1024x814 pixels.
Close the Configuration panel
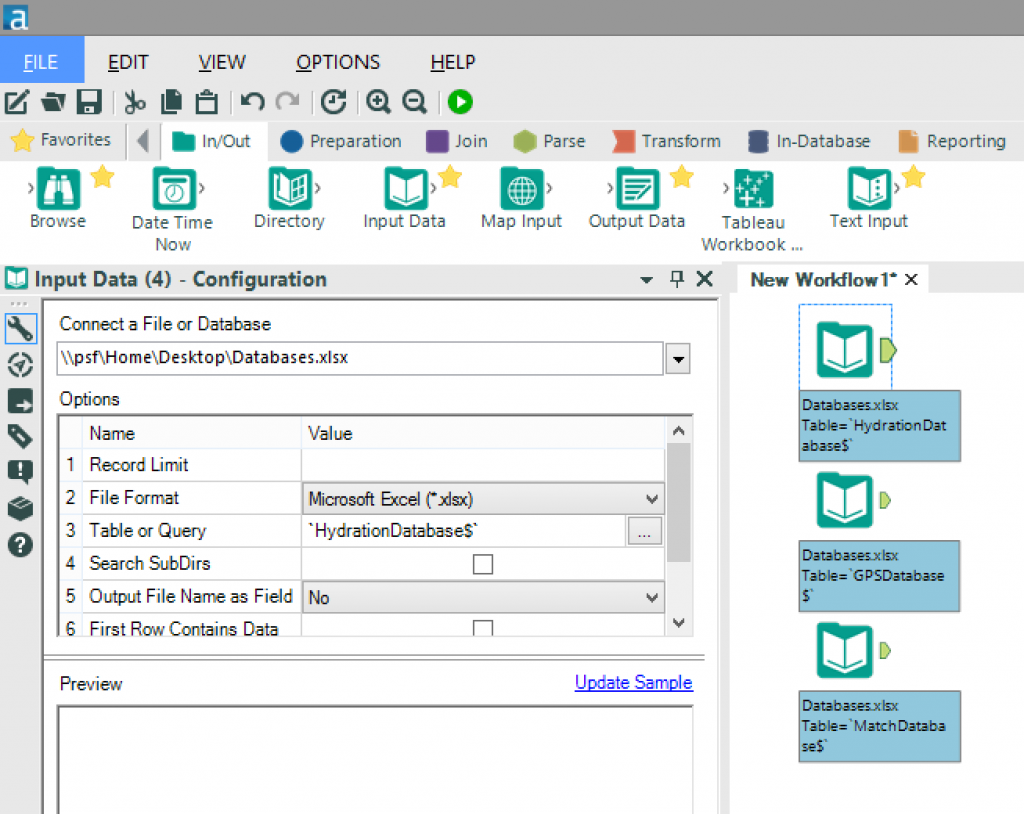coord(705,280)
